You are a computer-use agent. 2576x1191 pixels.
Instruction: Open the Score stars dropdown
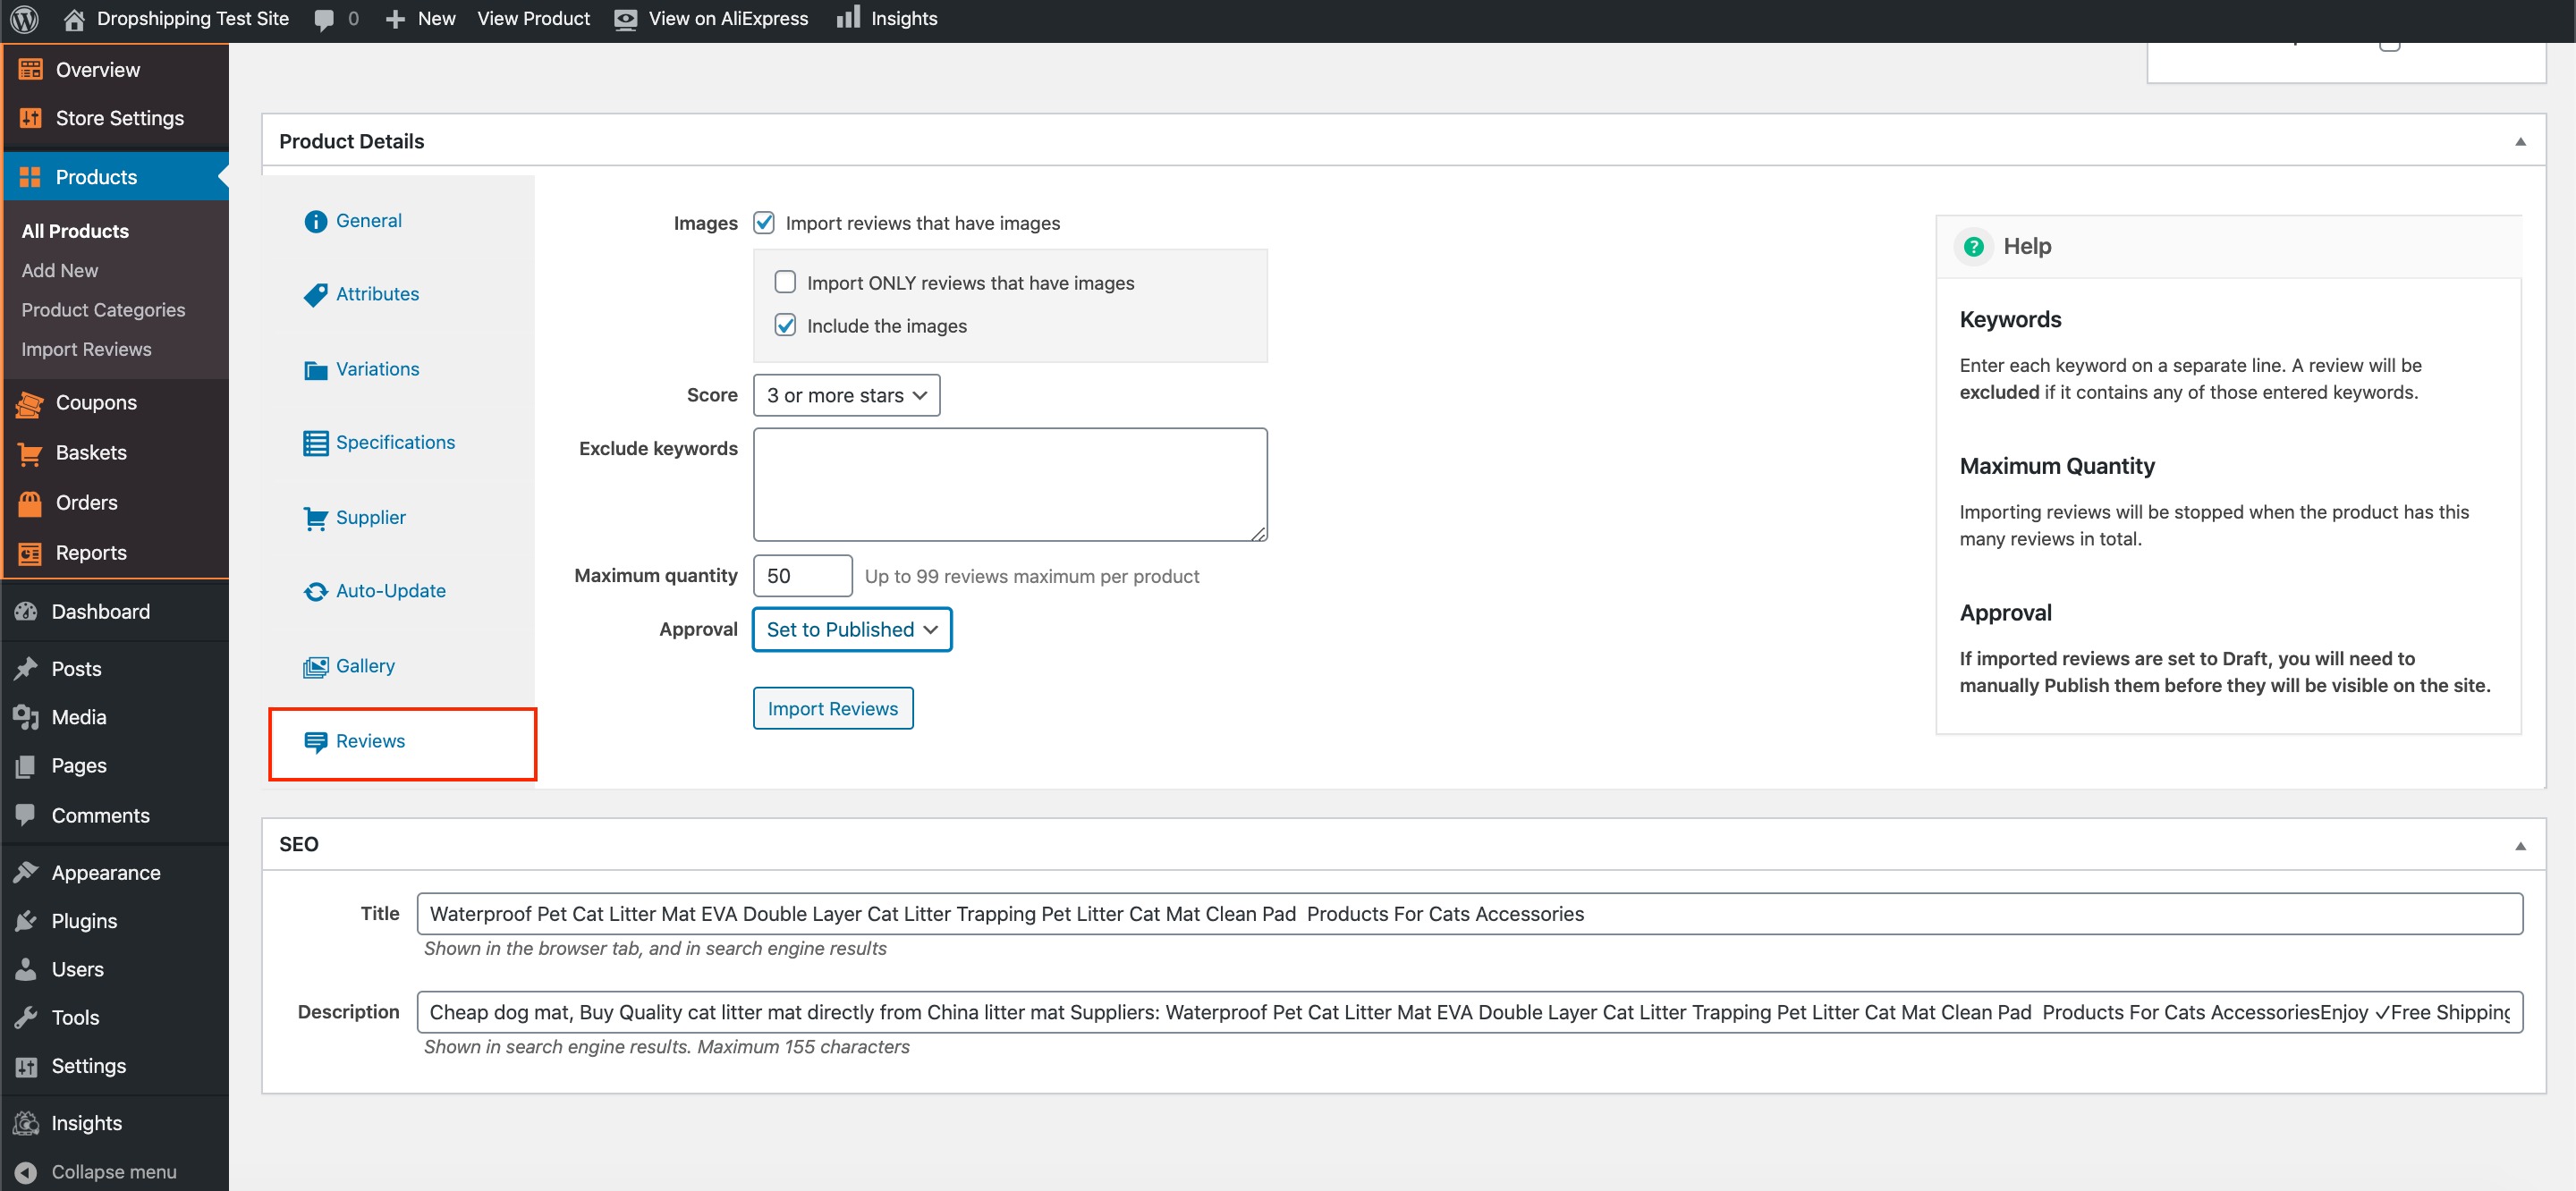coord(846,395)
